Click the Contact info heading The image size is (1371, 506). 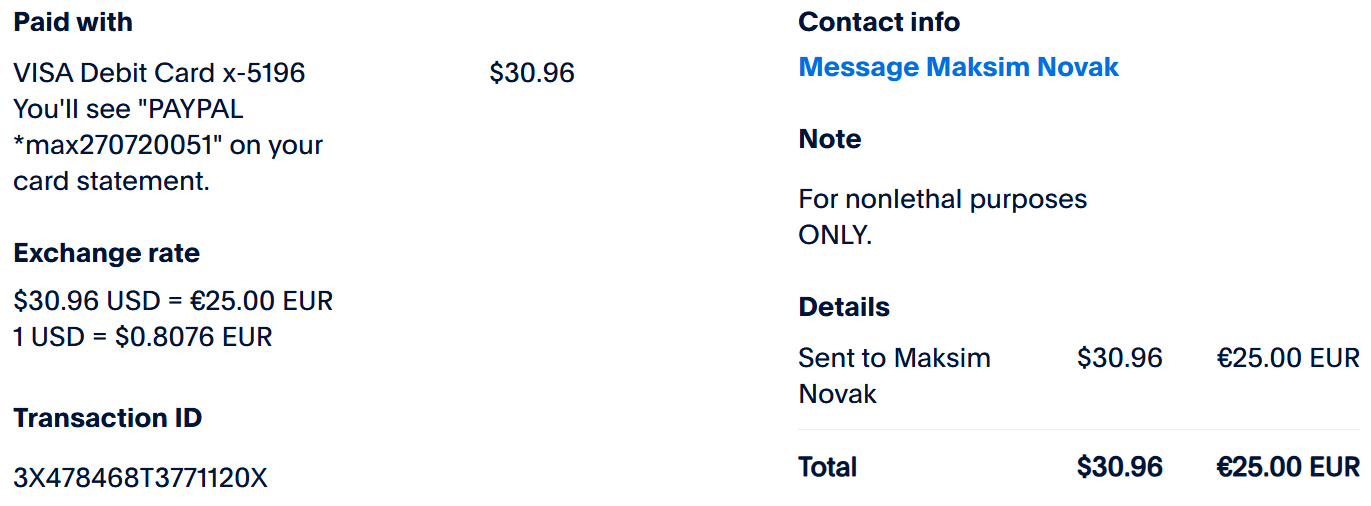879,22
